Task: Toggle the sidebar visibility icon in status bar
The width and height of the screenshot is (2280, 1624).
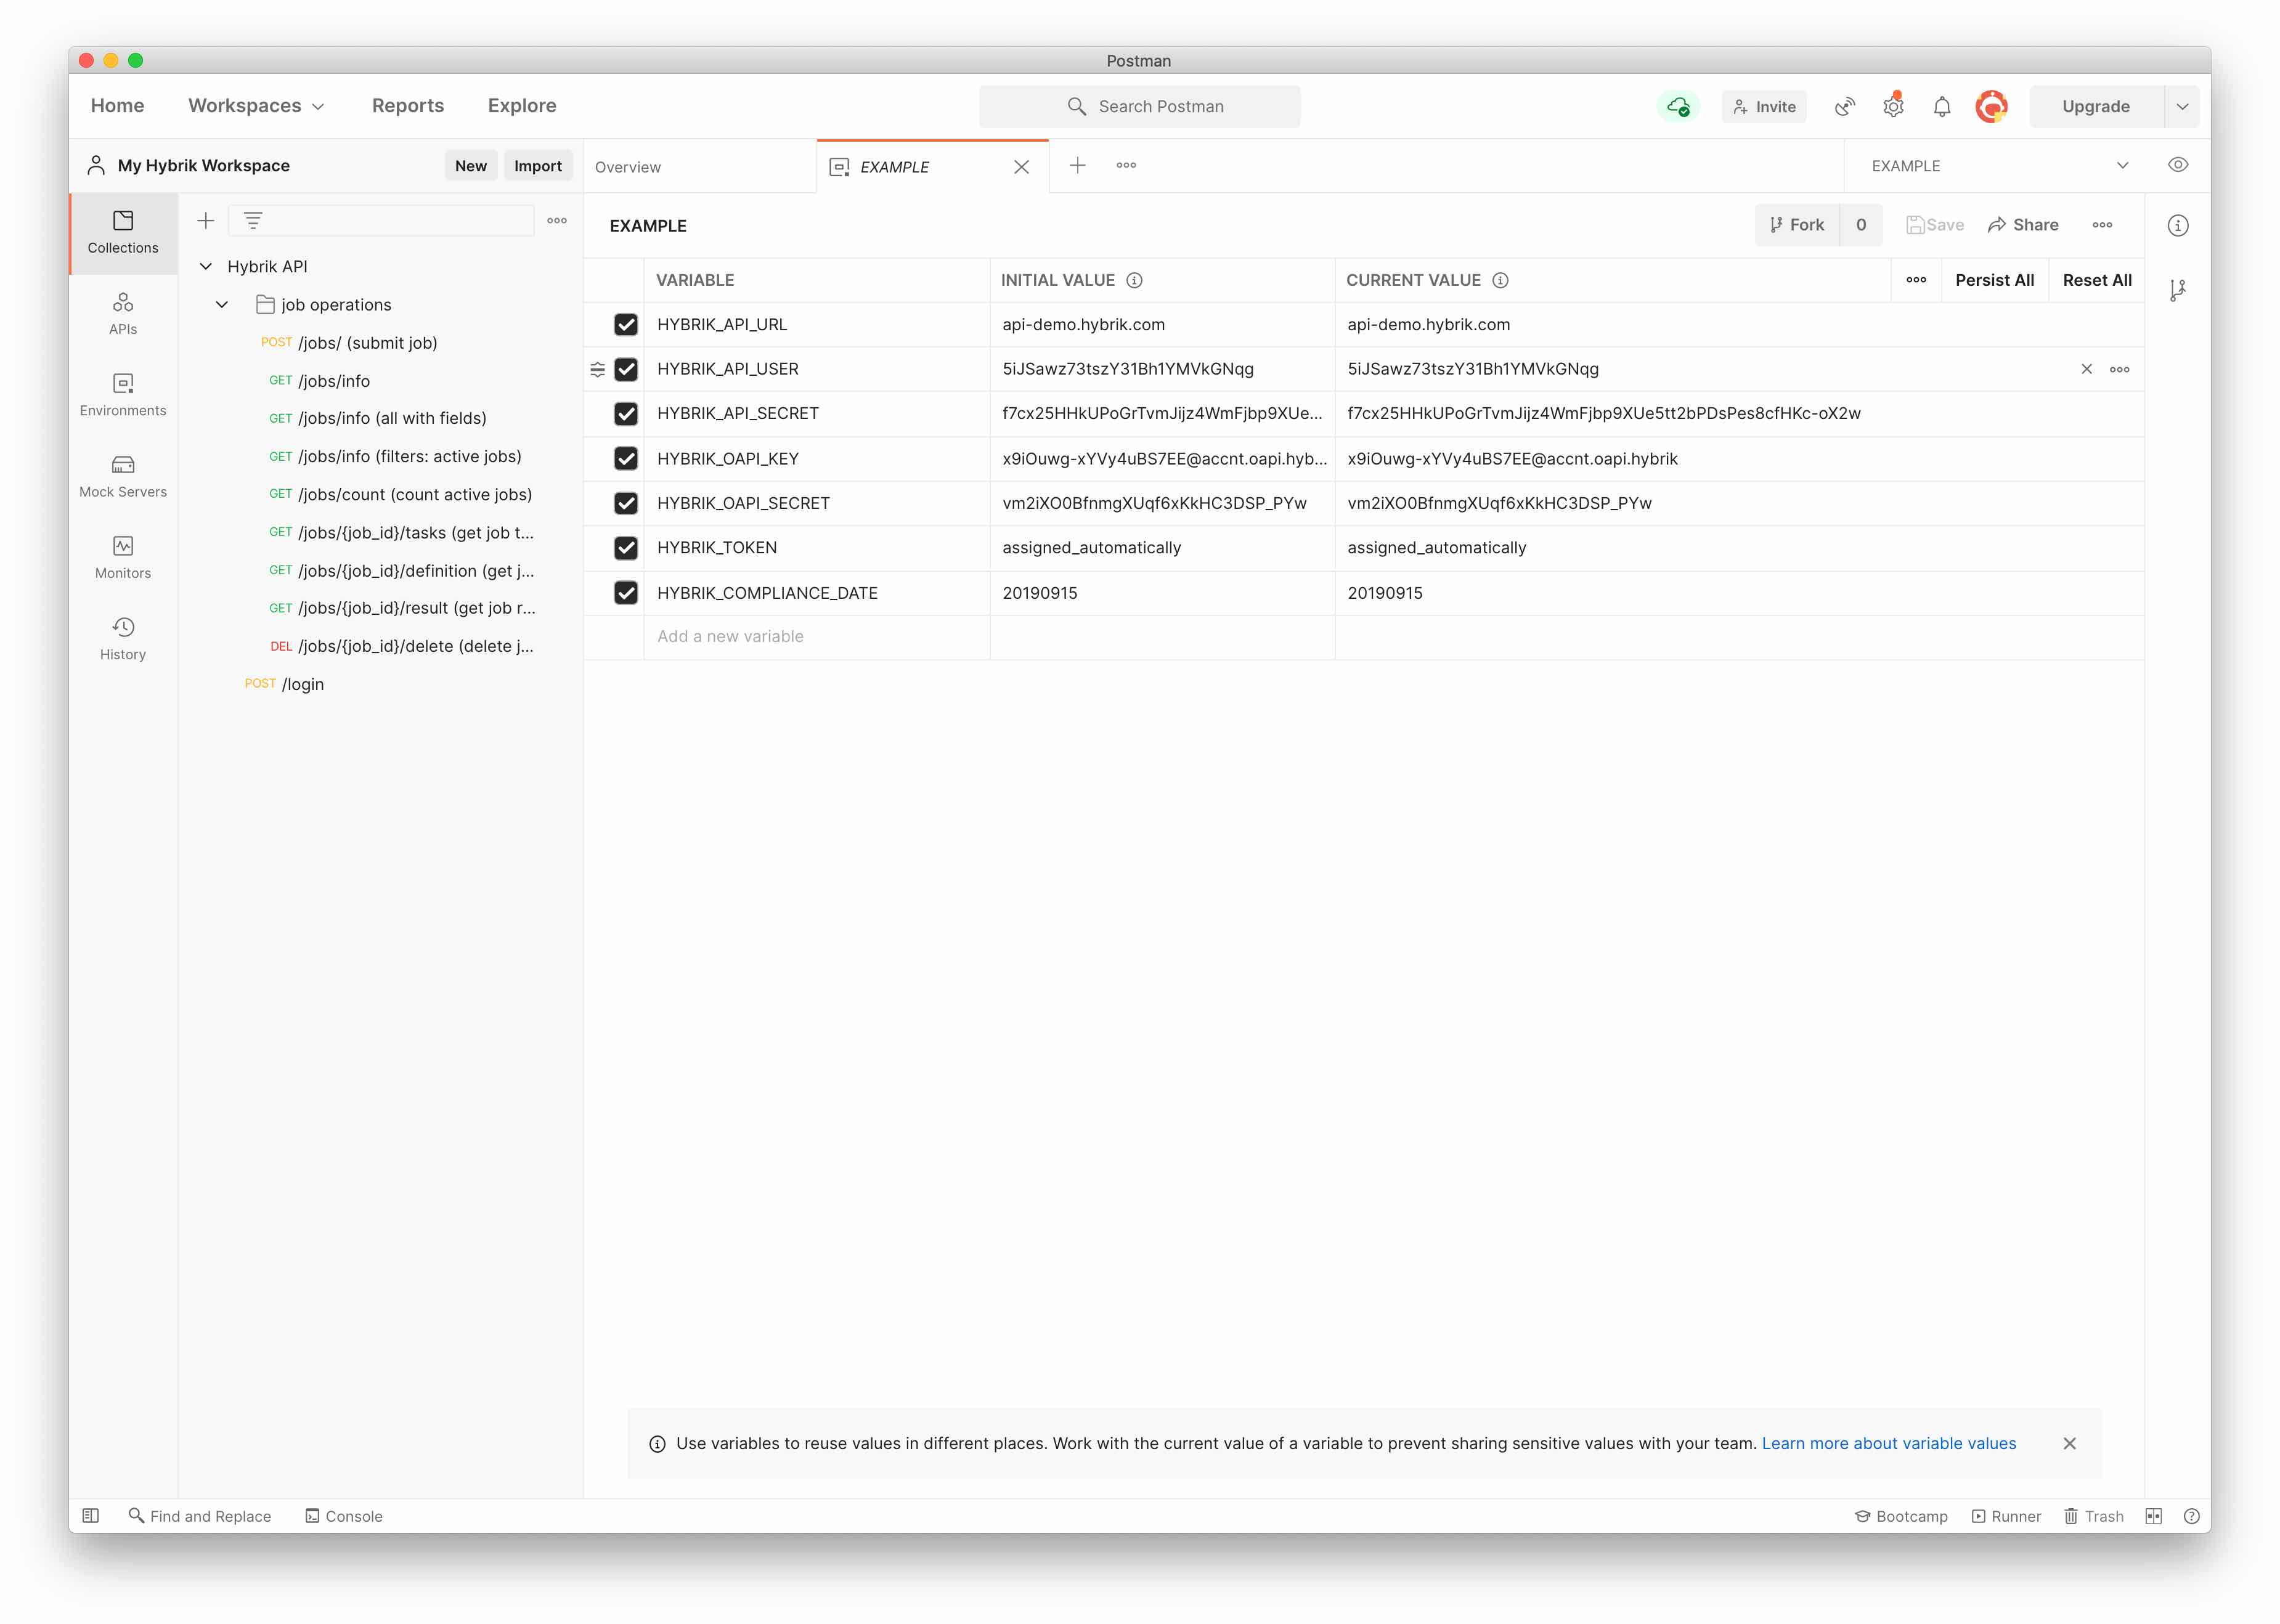Action: 91,1515
